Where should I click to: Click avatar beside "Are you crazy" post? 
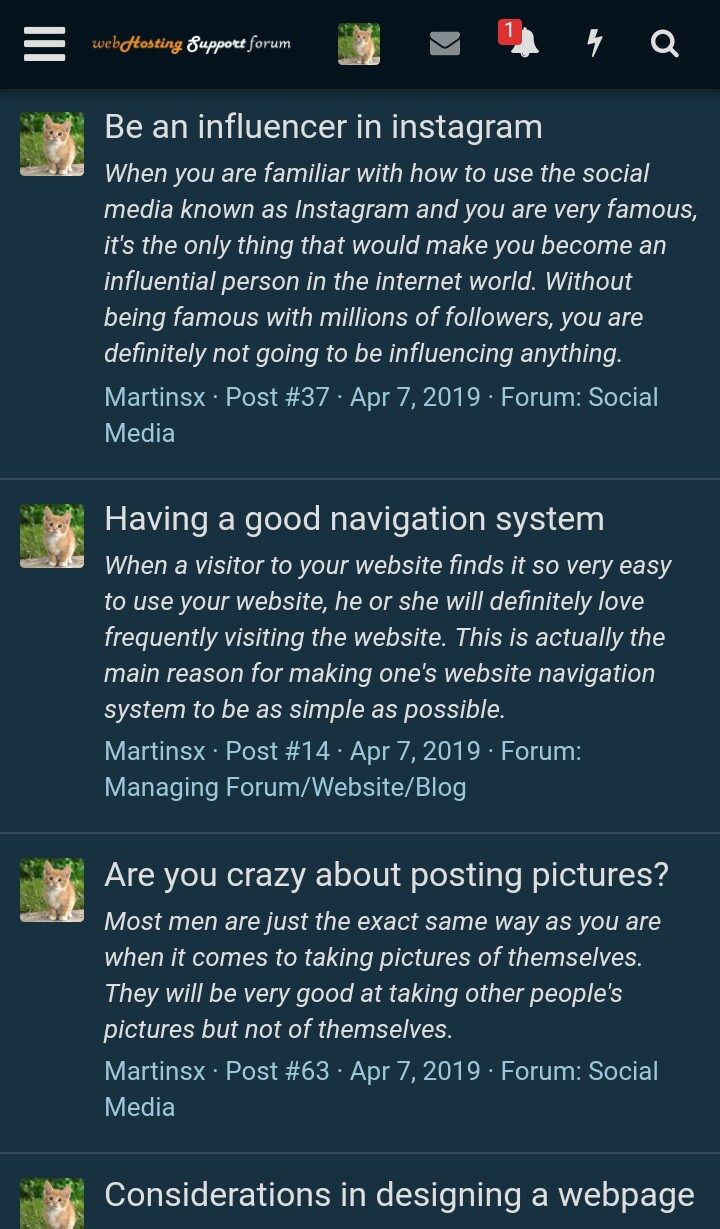pos(52,890)
